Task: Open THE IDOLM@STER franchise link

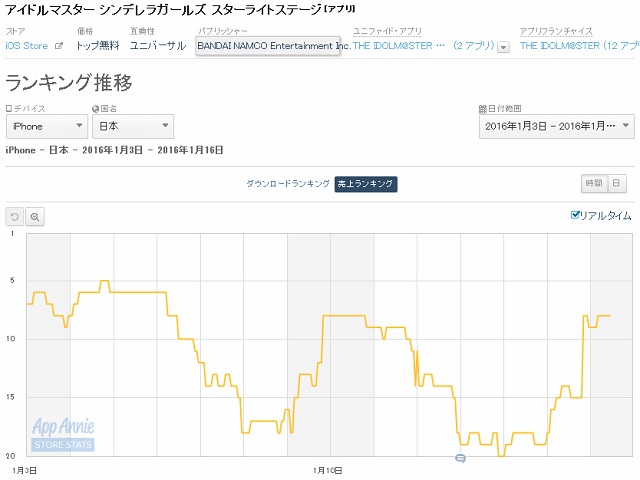Action: (x=576, y=46)
